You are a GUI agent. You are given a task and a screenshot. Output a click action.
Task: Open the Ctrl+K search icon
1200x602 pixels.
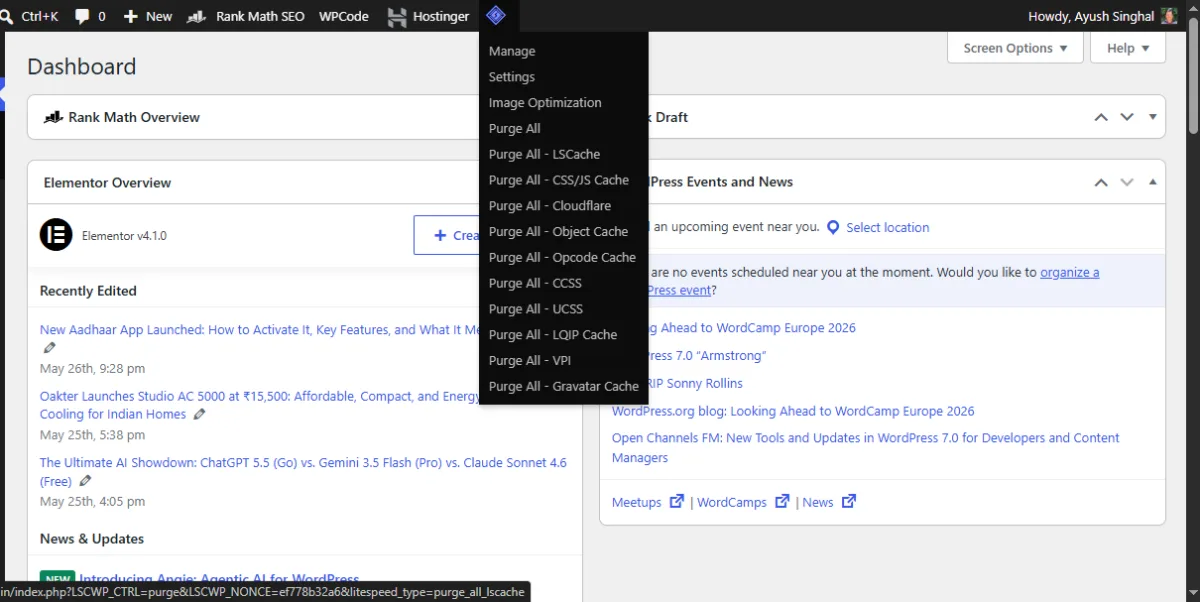click(x=6, y=16)
